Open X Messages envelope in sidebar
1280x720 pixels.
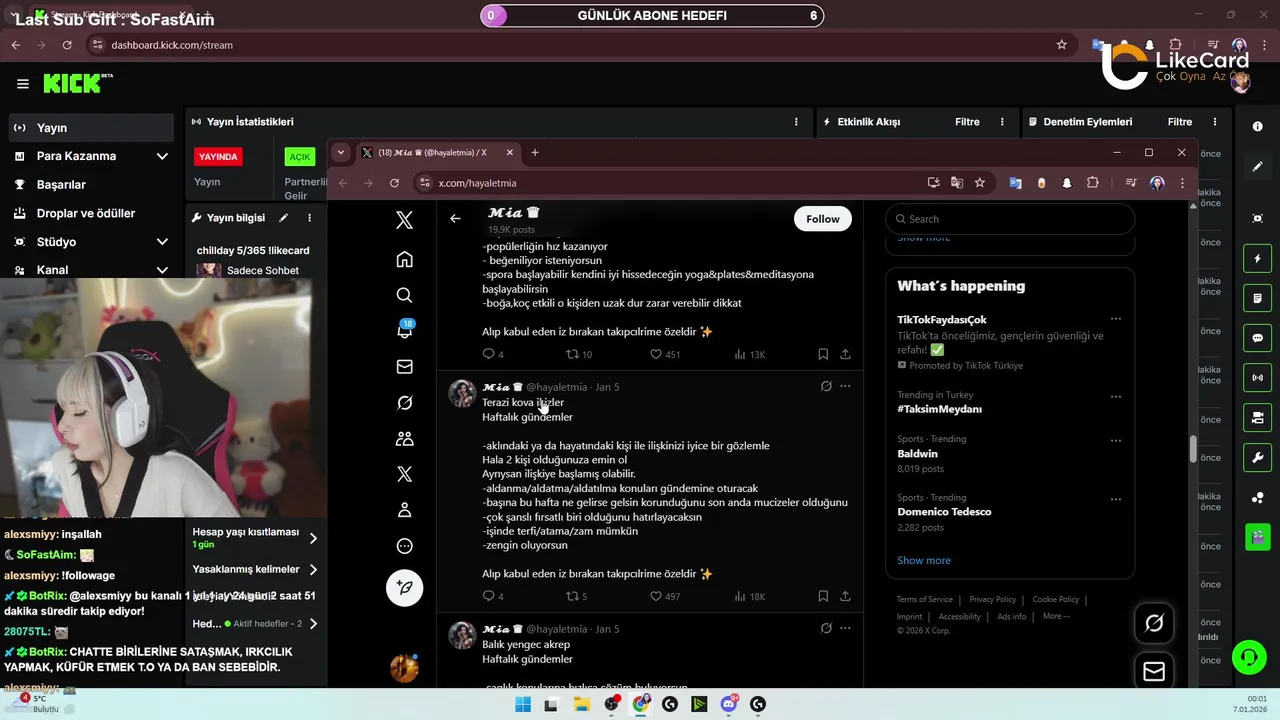tap(404, 367)
